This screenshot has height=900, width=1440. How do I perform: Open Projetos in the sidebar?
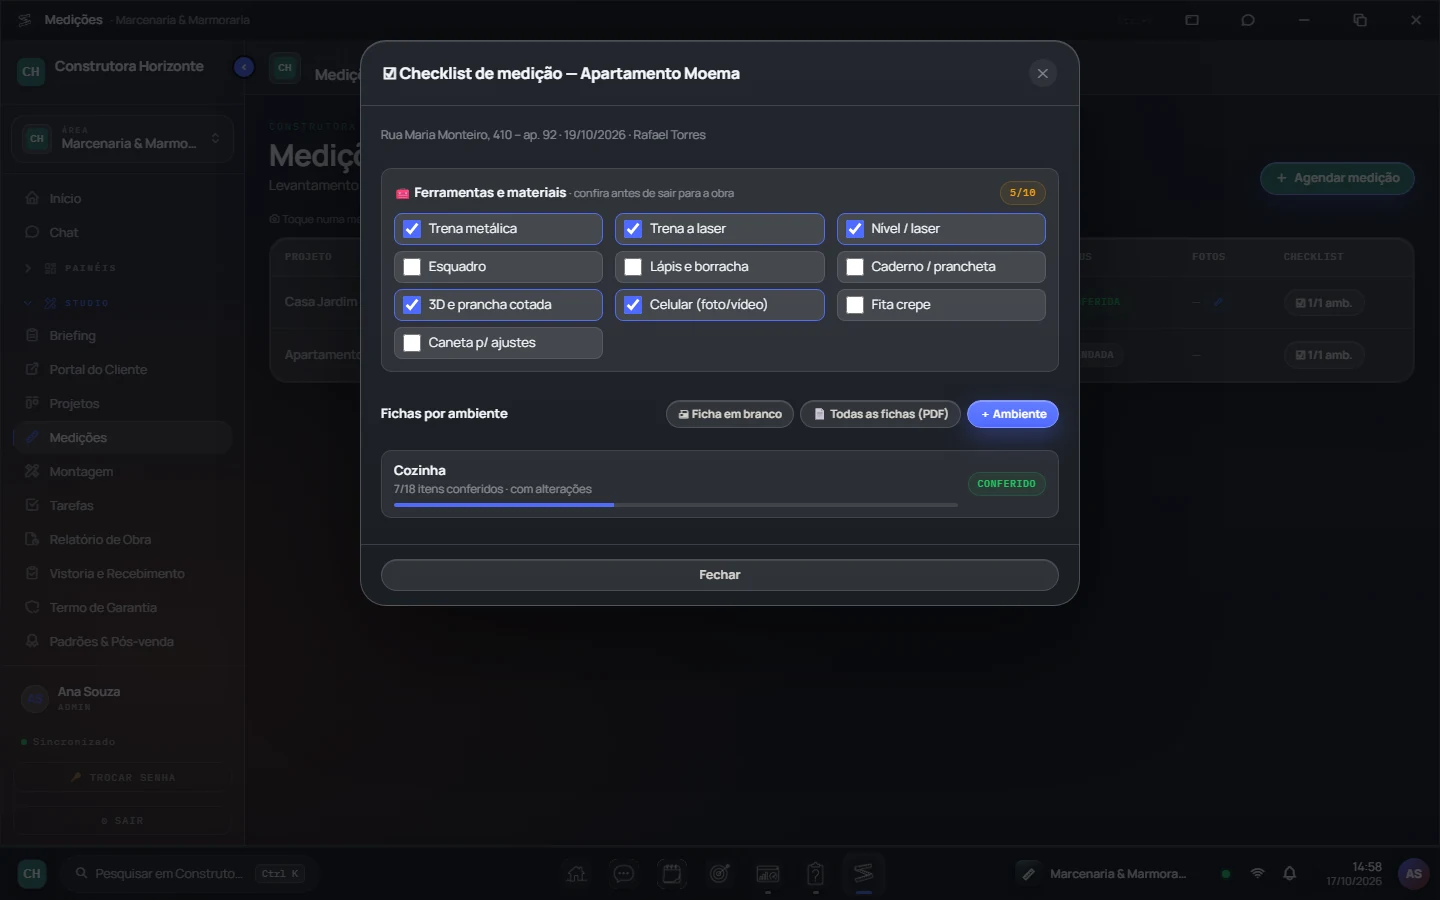pos(123,403)
